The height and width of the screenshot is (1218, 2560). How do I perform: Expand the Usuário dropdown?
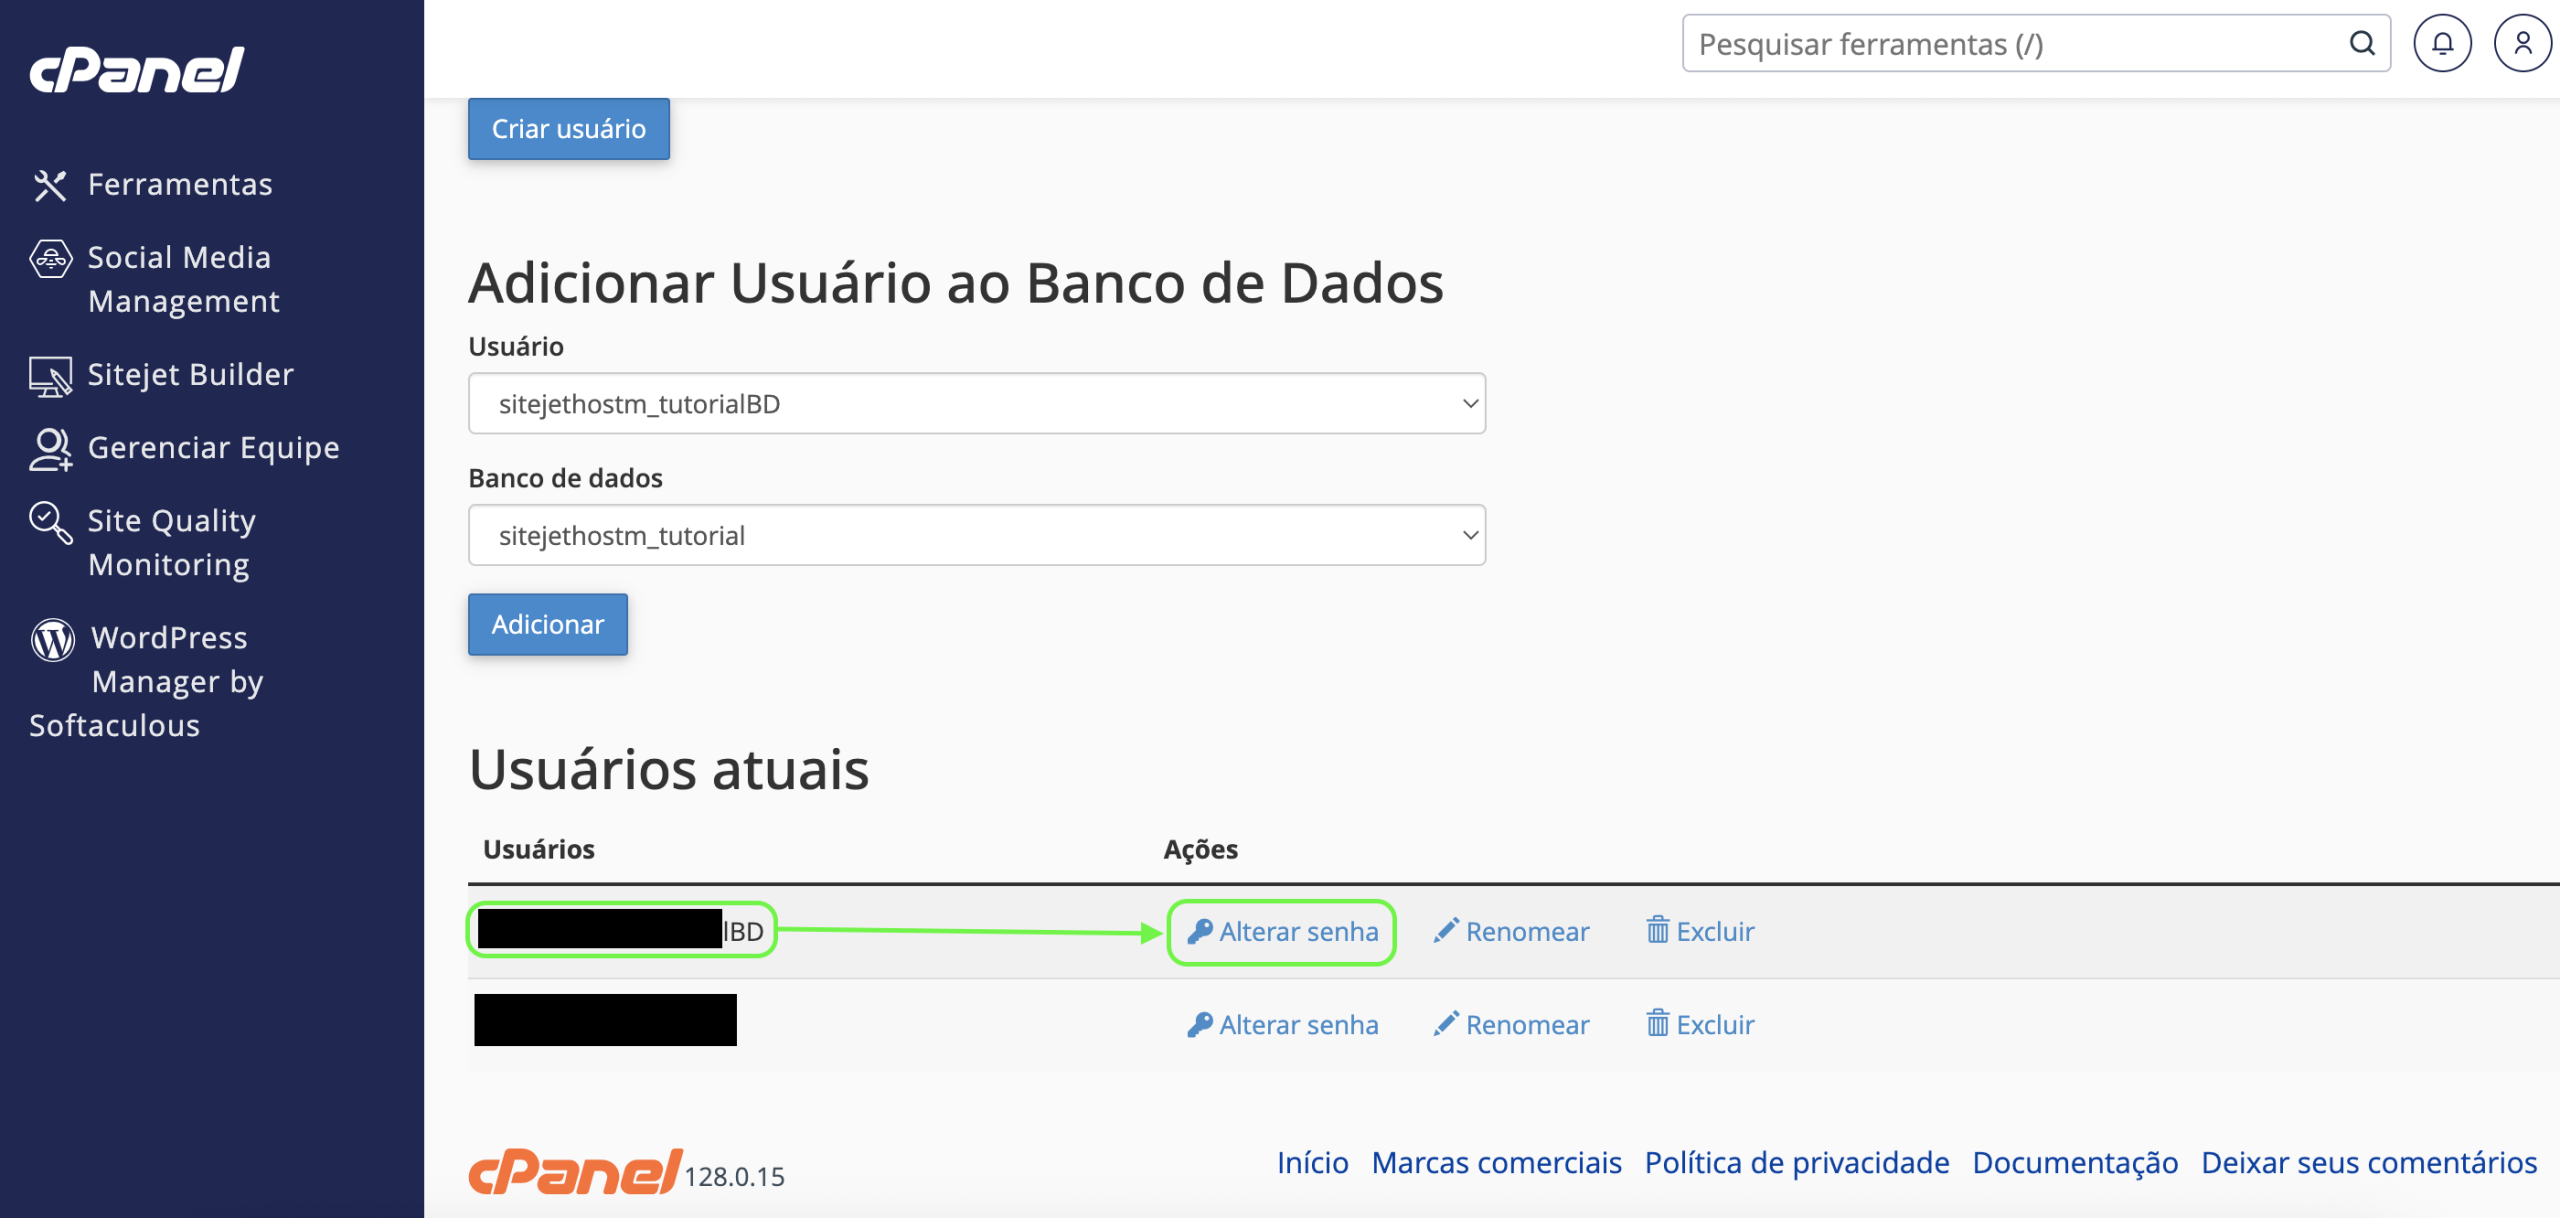[x=977, y=404]
